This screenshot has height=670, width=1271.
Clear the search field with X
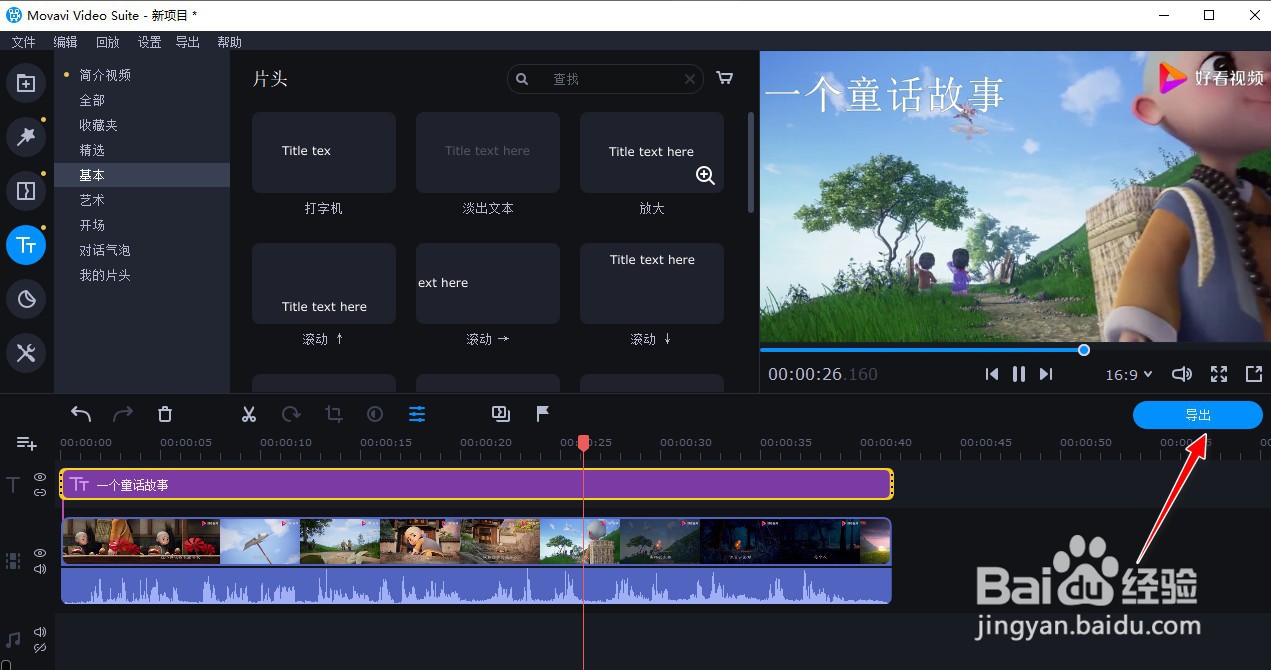click(x=690, y=79)
